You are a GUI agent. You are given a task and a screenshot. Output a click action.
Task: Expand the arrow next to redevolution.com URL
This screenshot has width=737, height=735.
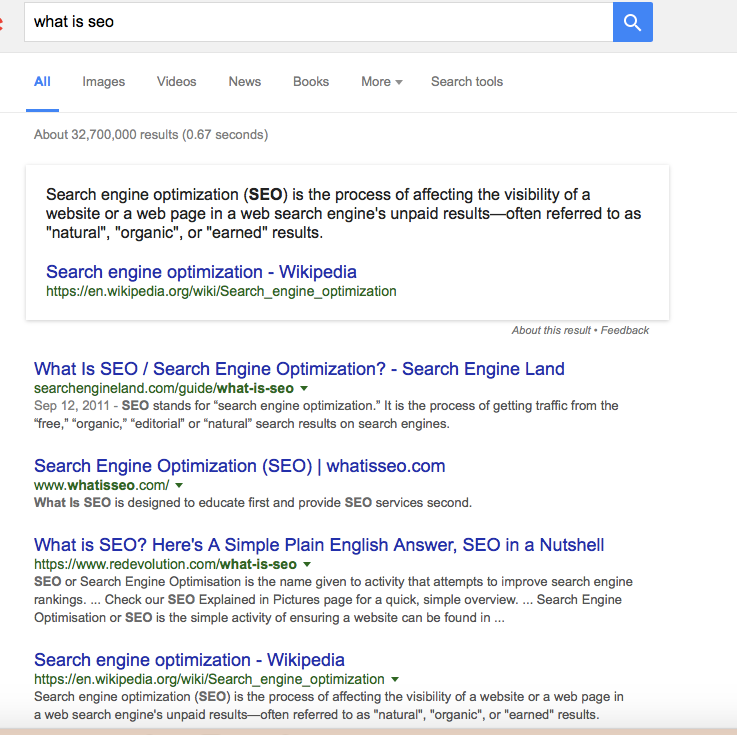pos(307,564)
